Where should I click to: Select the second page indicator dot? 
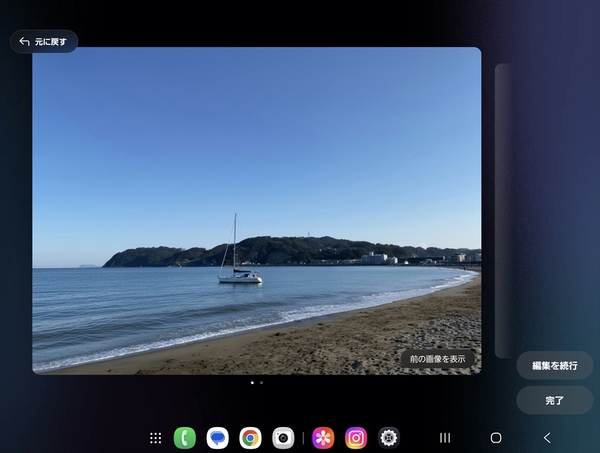pos(261,383)
